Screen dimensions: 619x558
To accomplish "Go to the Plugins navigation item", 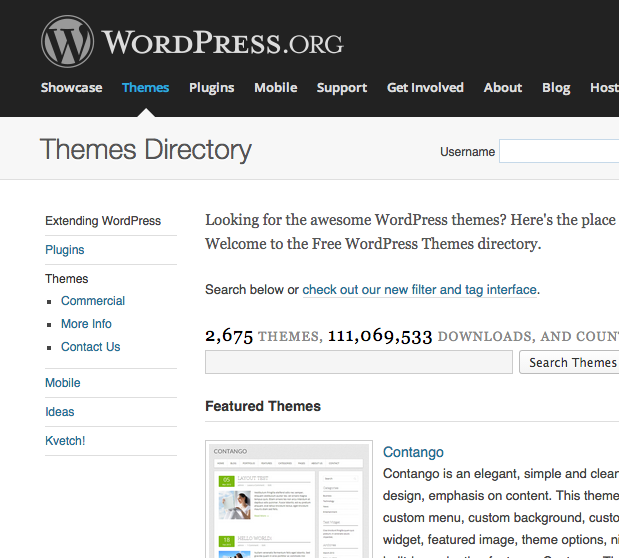I will point(212,88).
